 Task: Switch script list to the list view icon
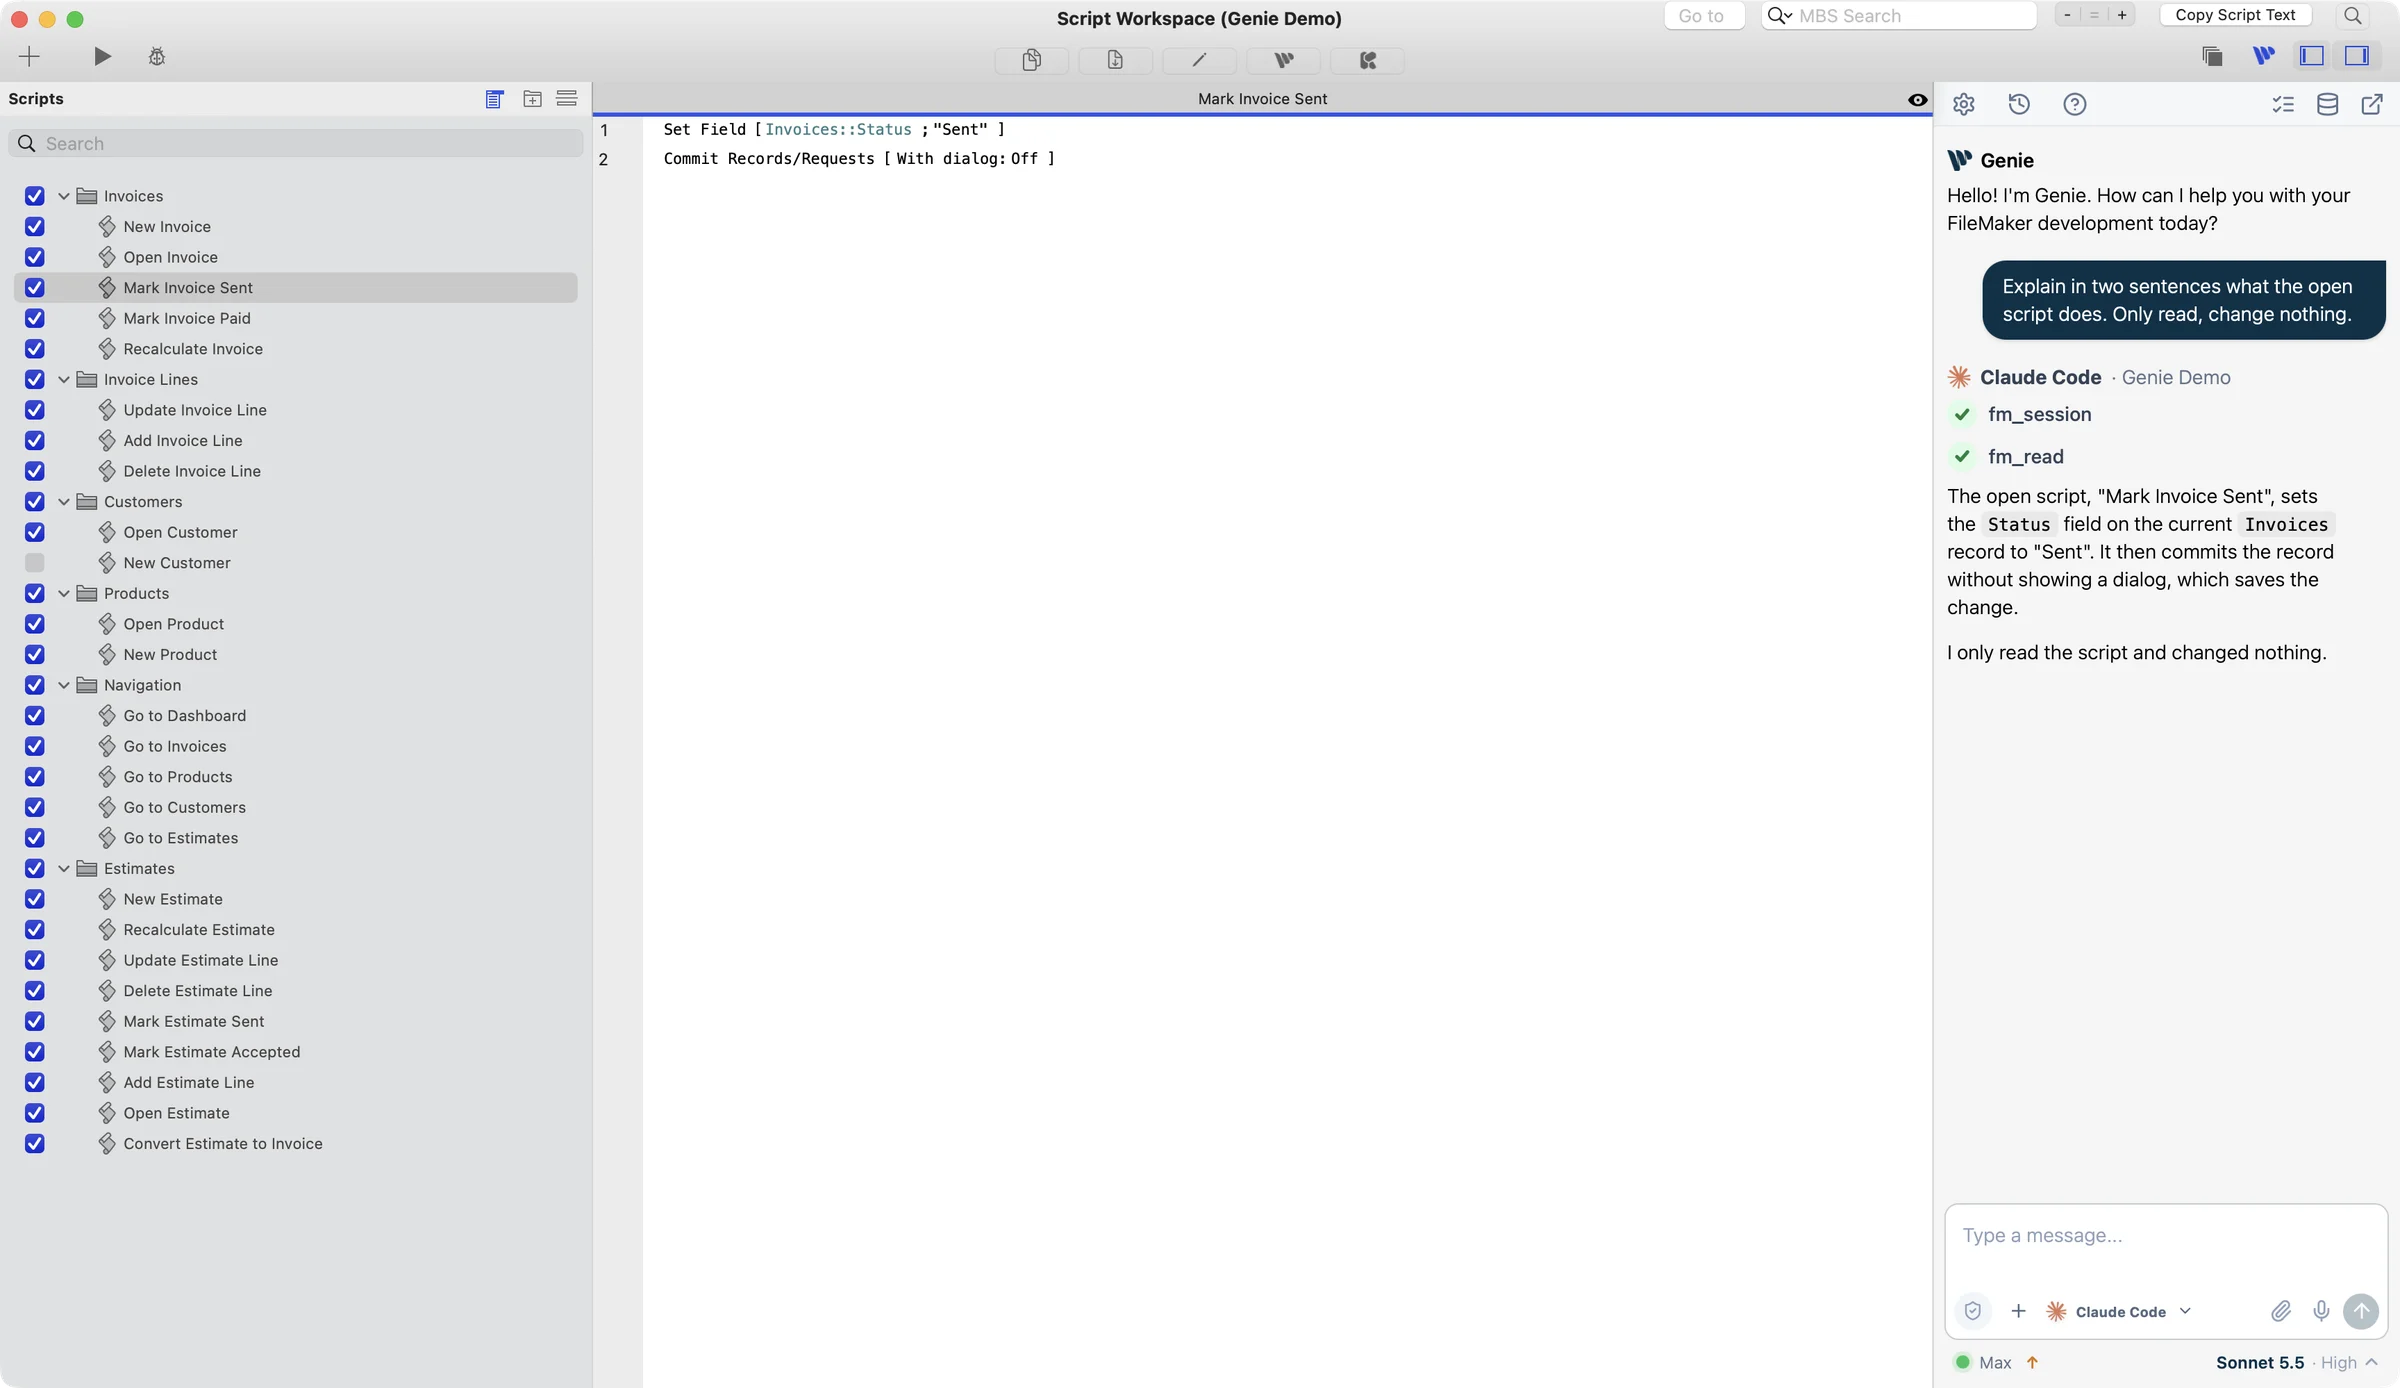click(x=494, y=99)
